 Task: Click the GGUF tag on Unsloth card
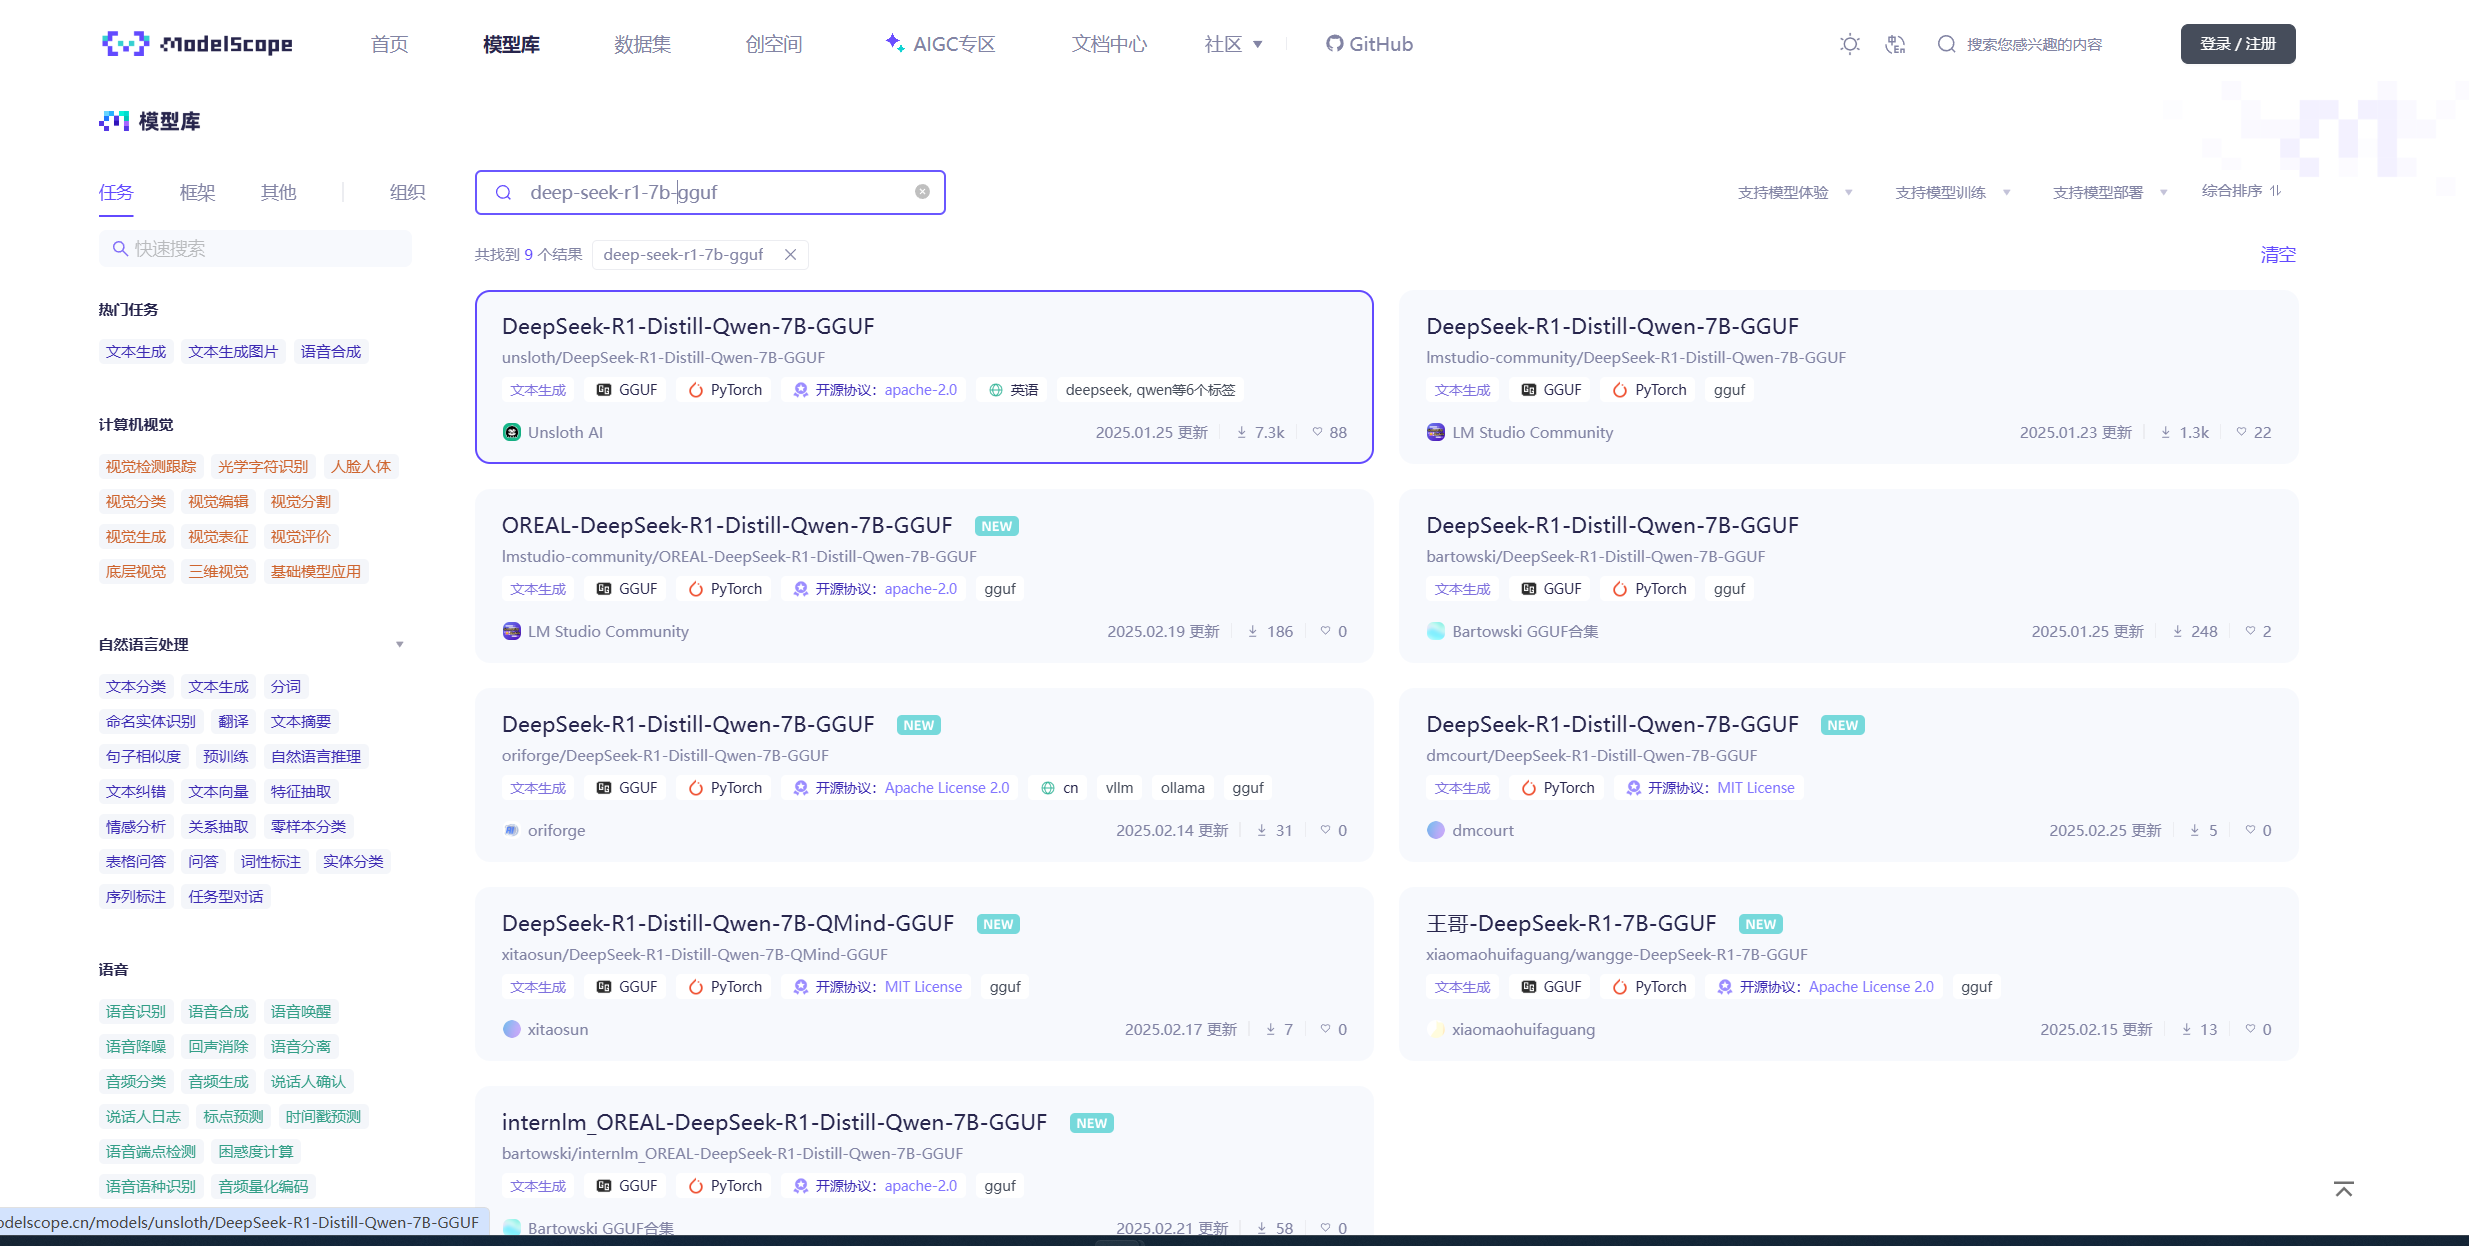pos(627,390)
